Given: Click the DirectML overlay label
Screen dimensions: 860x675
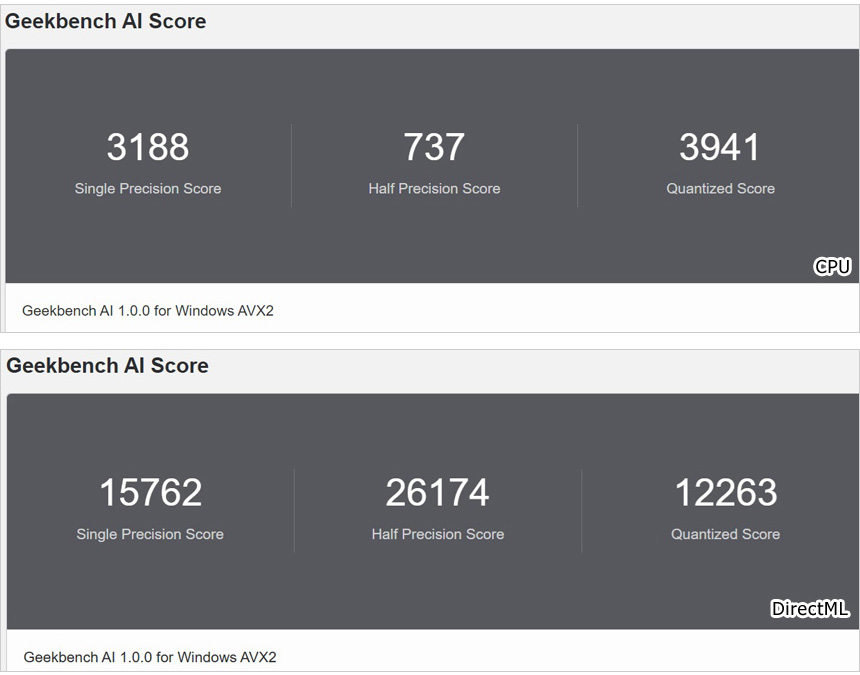Looking at the screenshot, I should point(810,609).
